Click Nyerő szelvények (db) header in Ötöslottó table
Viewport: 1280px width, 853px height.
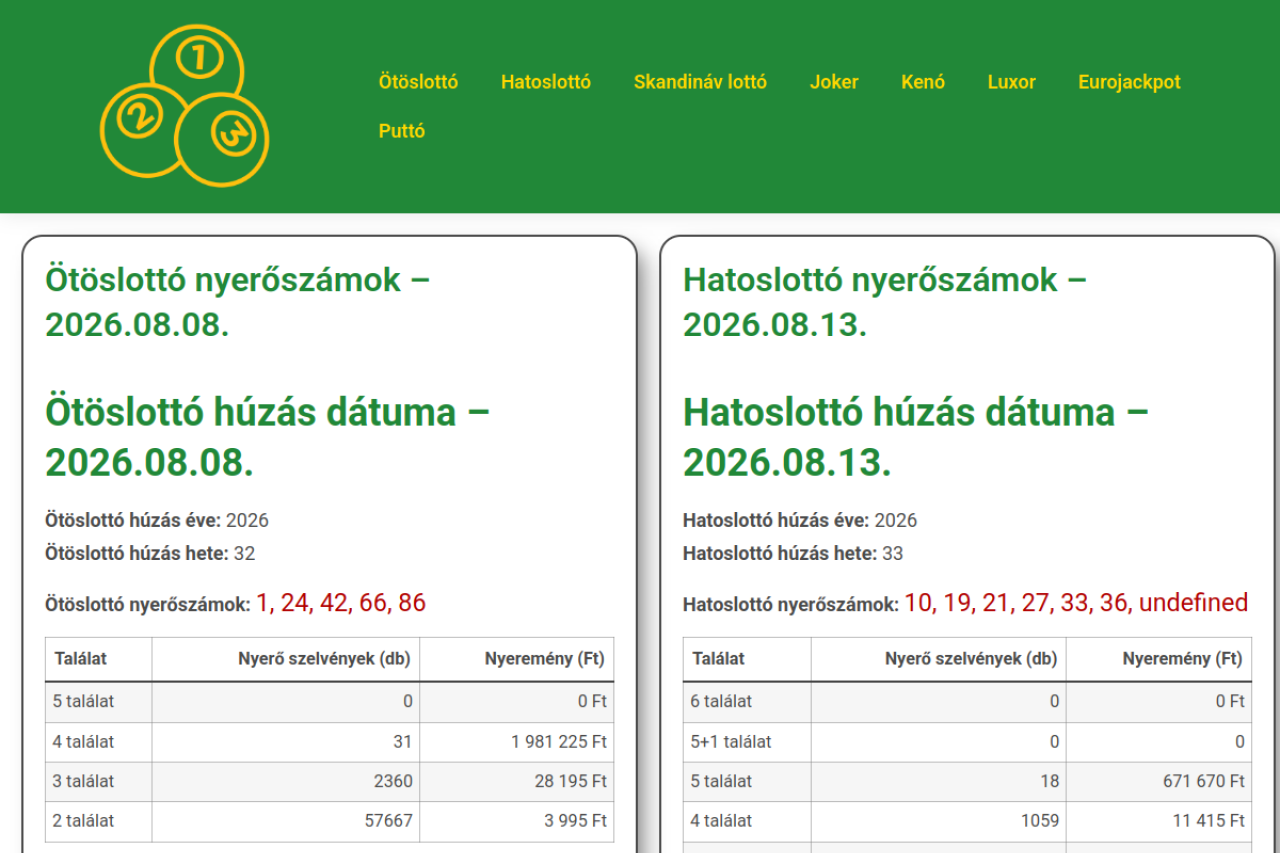(x=286, y=659)
